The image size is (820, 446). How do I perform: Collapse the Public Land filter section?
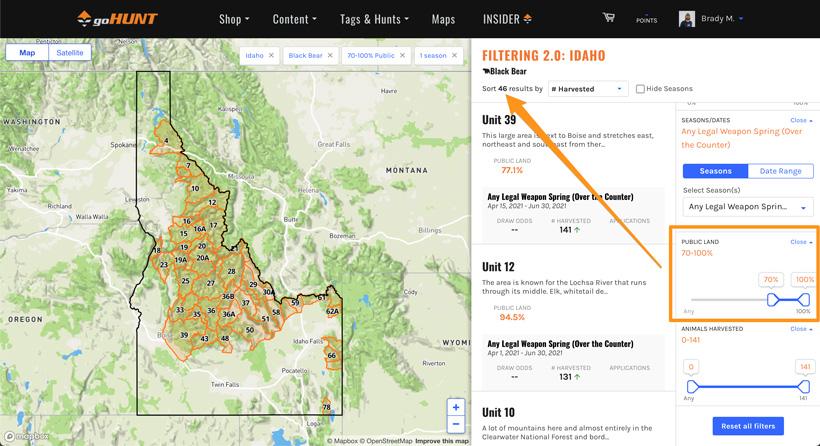pos(801,242)
